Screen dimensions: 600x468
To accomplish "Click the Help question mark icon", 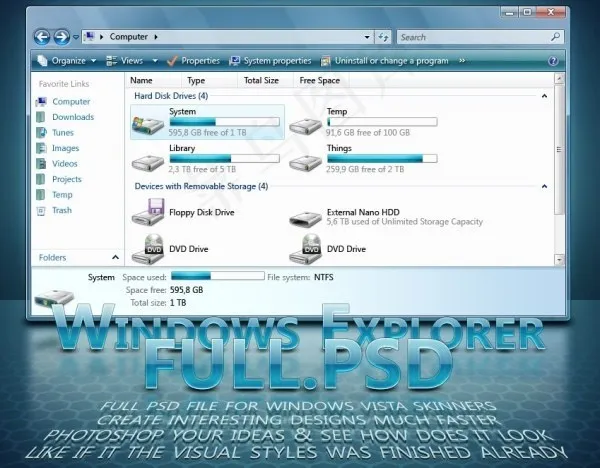I will [x=553, y=61].
